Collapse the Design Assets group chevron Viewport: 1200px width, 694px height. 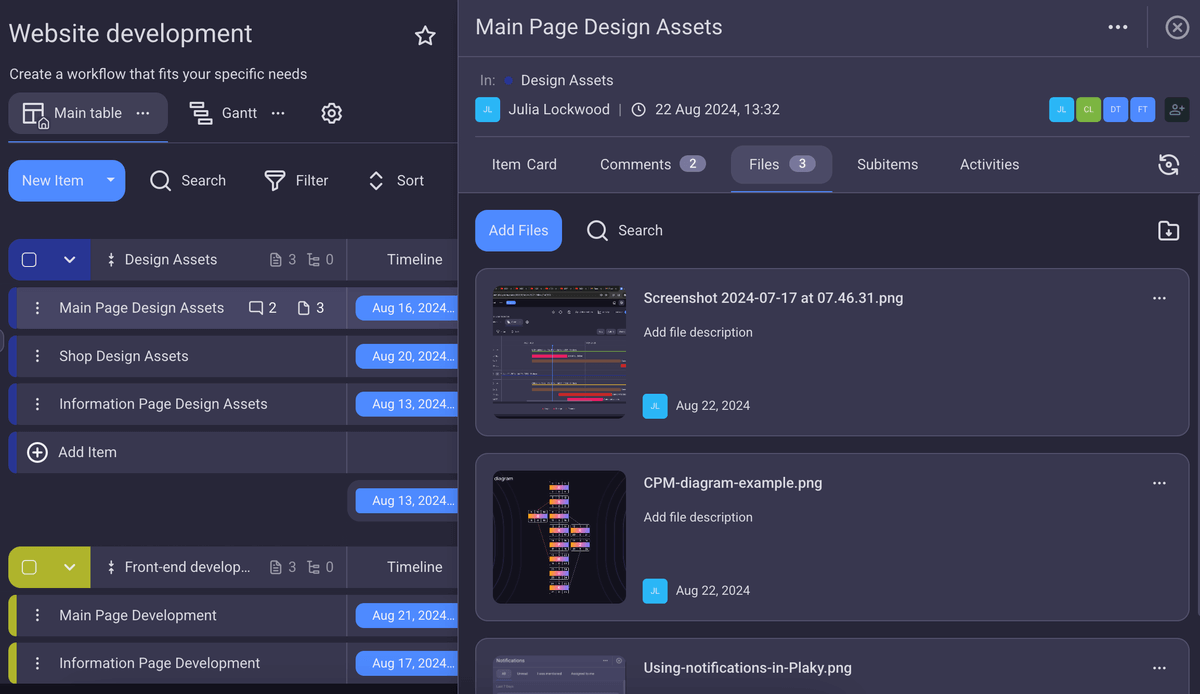click(x=69, y=260)
